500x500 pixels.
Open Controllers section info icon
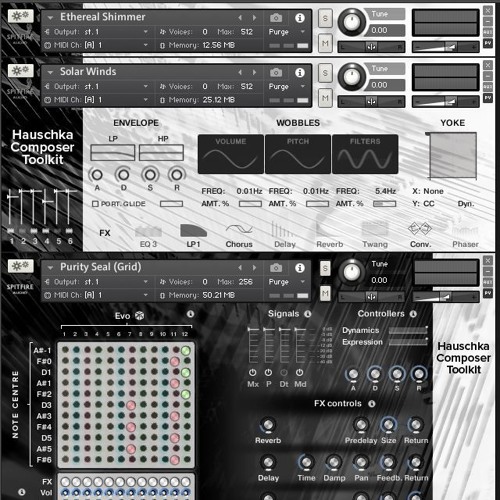(x=413, y=314)
